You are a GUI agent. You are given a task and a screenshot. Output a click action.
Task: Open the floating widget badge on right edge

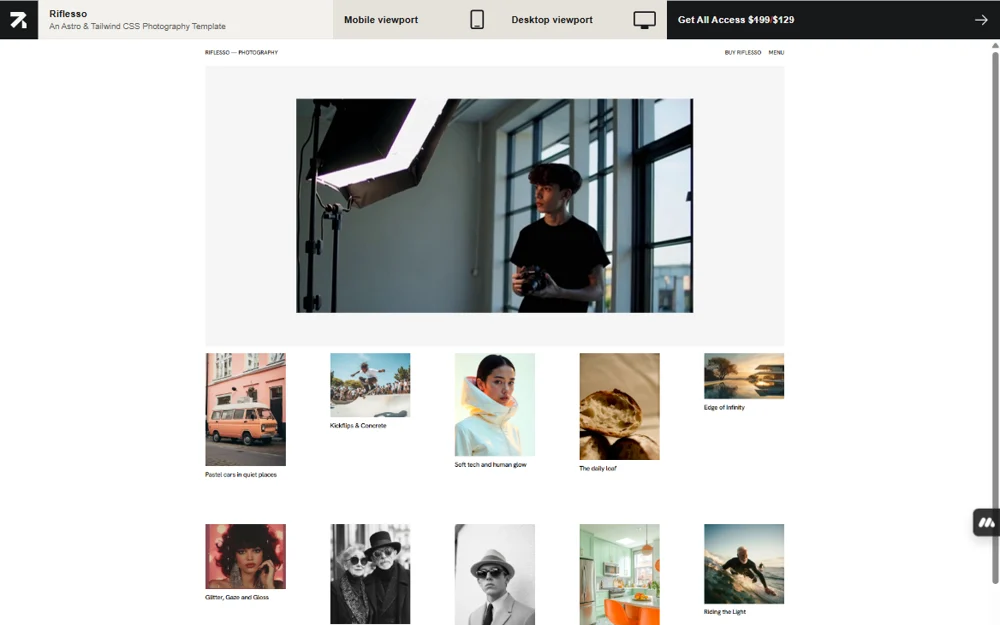click(986, 523)
